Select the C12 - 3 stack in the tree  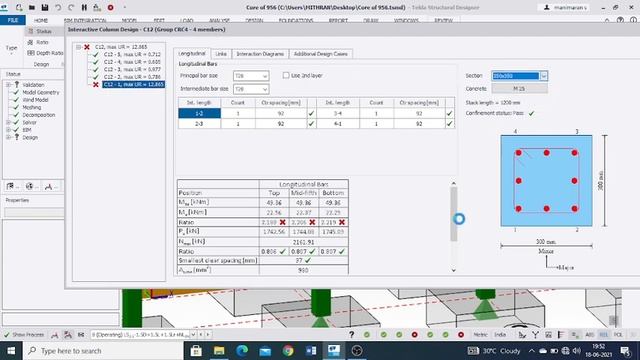[132, 69]
